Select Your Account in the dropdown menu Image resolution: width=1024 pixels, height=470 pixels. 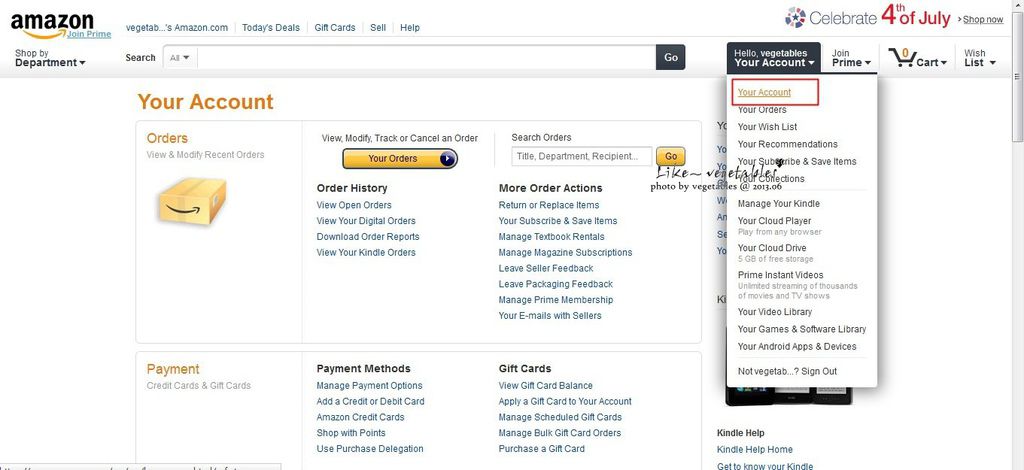point(764,92)
